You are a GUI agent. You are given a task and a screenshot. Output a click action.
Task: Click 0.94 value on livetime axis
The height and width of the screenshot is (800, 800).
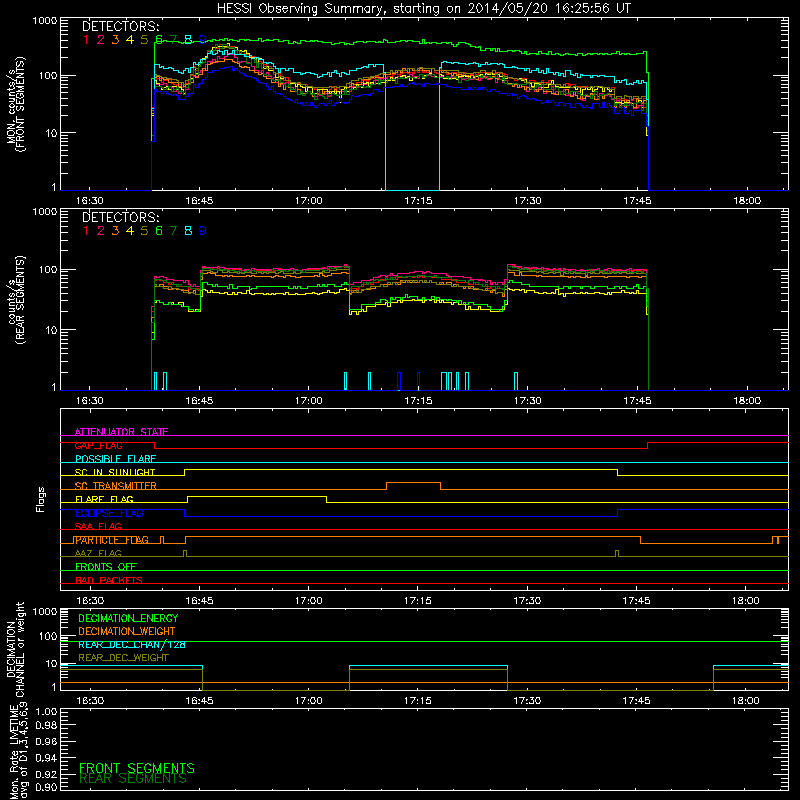pos(46,758)
